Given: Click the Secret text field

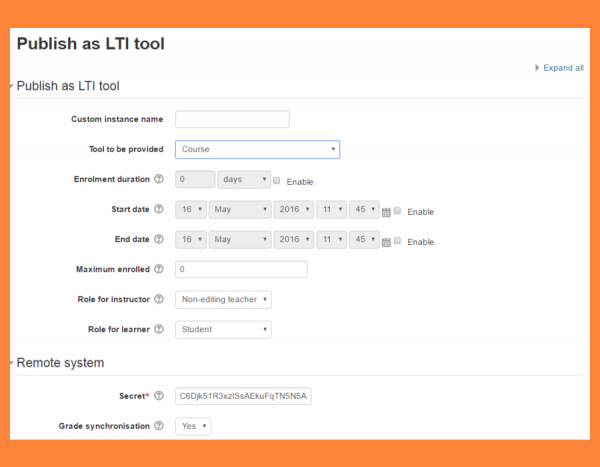Looking at the screenshot, I should 243,396.
